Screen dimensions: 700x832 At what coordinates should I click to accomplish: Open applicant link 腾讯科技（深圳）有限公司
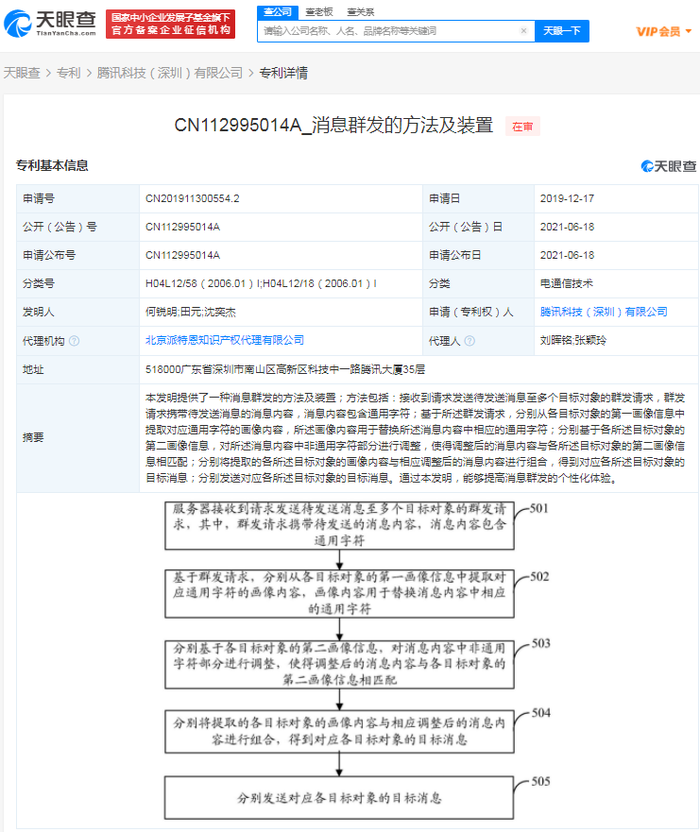pyautogui.click(x=603, y=311)
